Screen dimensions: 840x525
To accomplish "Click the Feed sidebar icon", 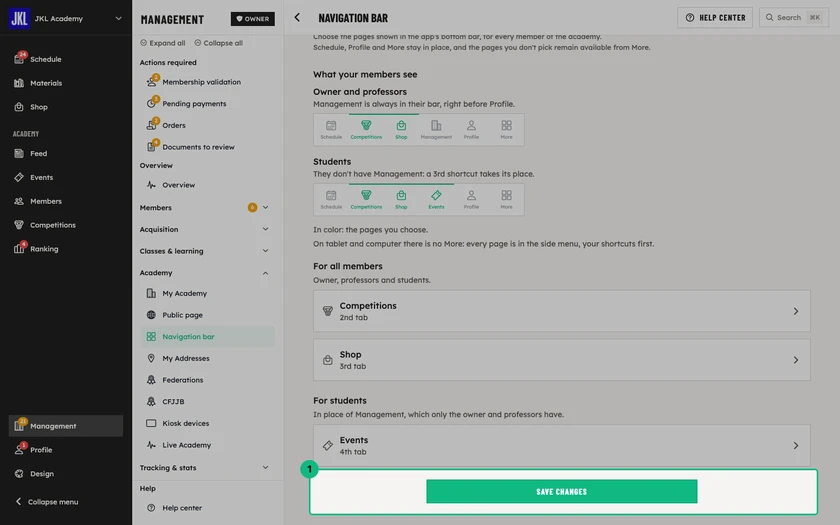I will [x=19, y=153].
